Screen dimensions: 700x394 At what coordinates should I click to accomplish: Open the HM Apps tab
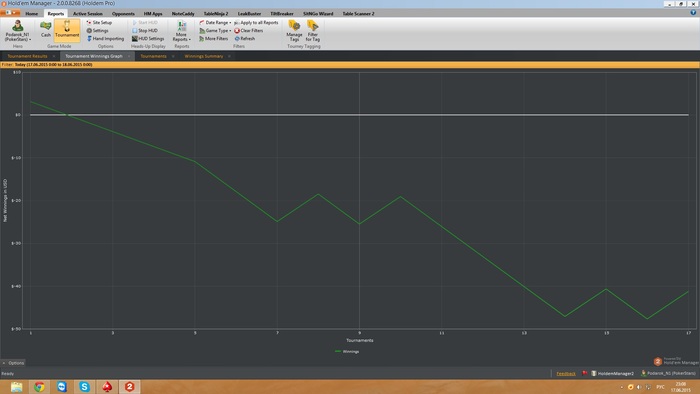tap(153, 13)
